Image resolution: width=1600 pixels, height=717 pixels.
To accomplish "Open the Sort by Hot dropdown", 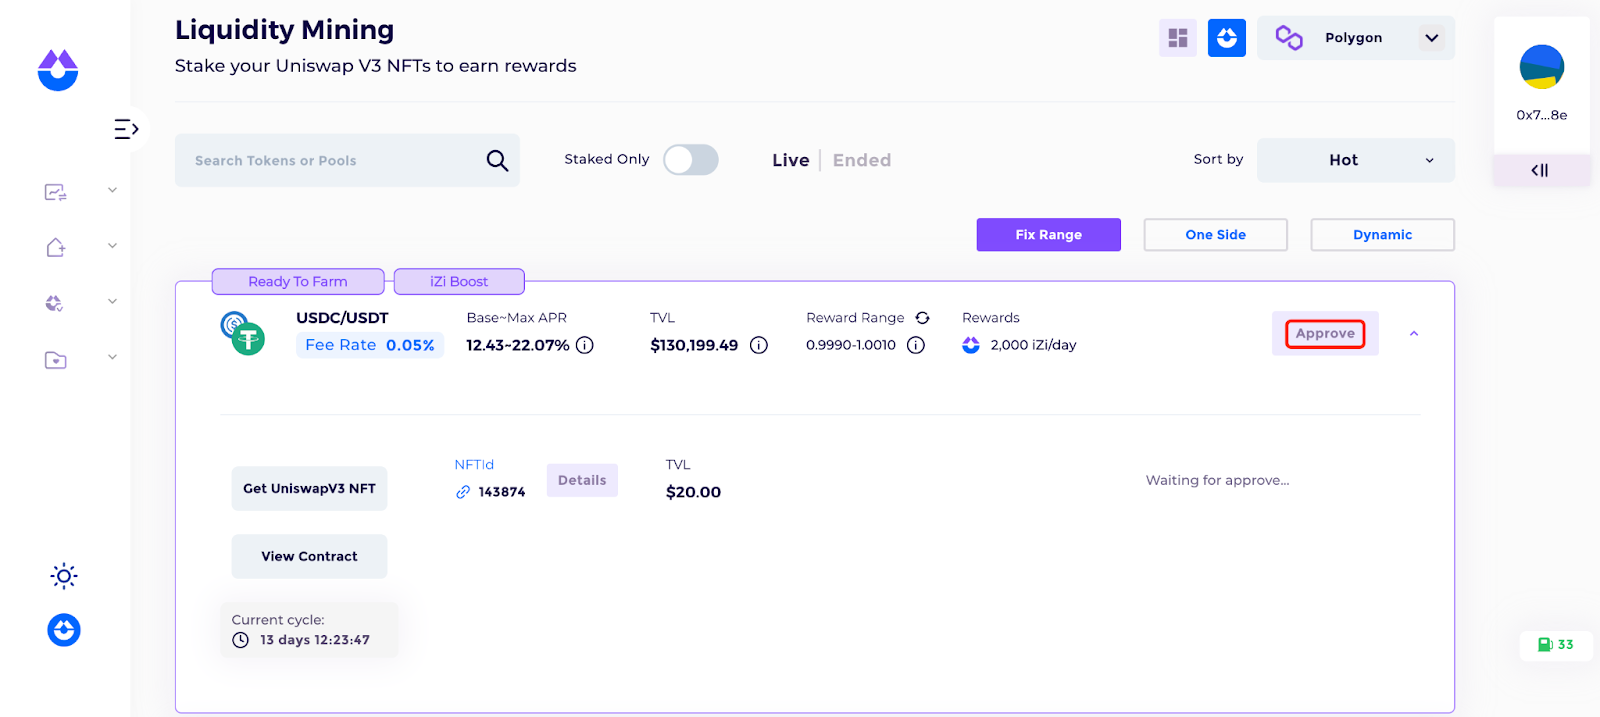I will (x=1356, y=160).
